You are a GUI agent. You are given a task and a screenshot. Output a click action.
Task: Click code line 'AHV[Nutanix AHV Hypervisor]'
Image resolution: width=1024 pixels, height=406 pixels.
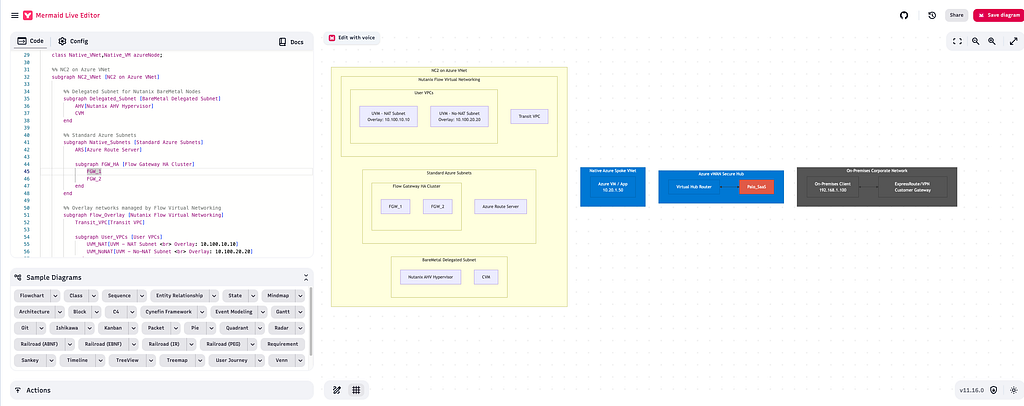pos(114,106)
